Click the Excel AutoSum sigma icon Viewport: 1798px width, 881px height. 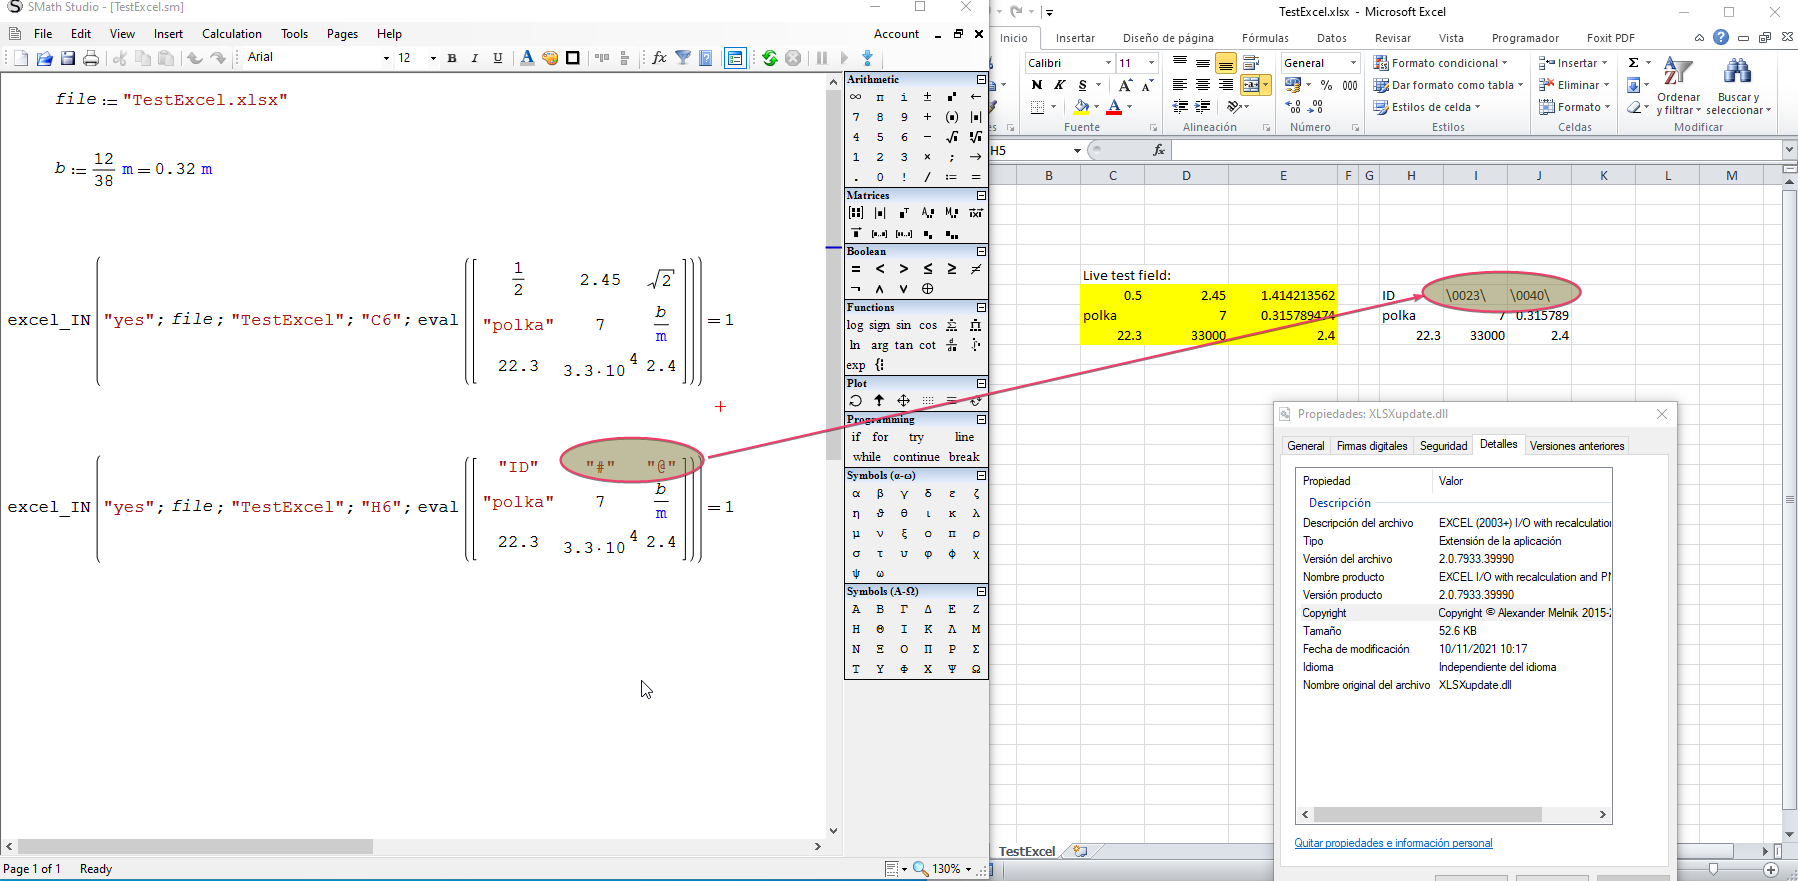[1633, 63]
